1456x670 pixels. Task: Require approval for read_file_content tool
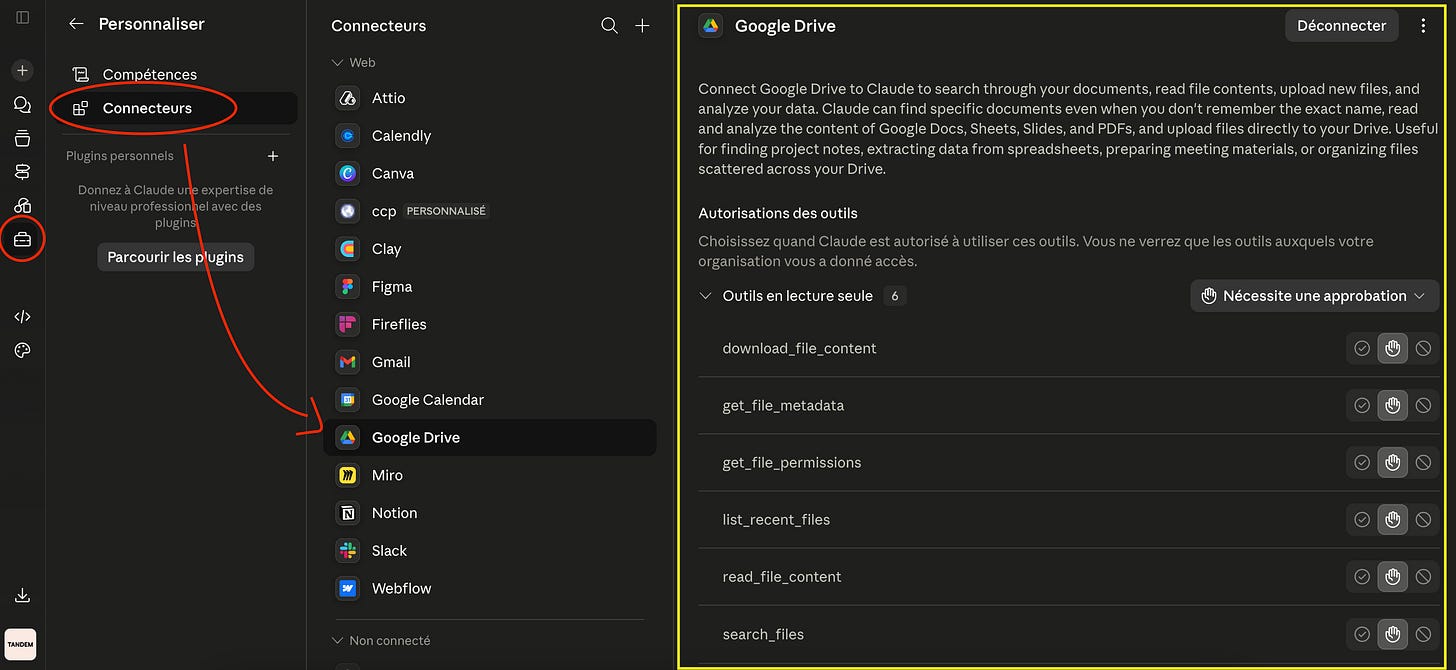(1392, 576)
